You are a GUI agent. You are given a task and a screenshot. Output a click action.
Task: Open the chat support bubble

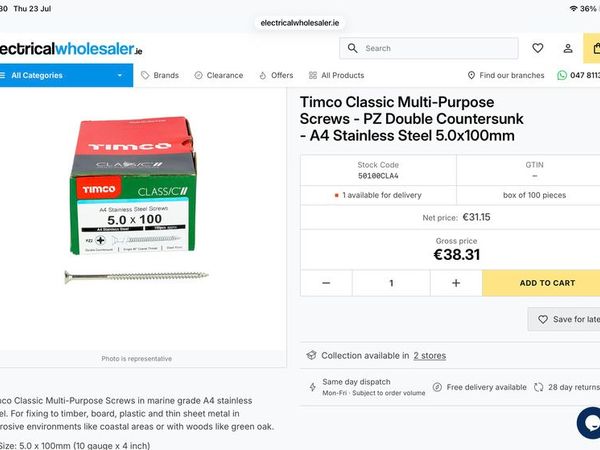coord(589,422)
